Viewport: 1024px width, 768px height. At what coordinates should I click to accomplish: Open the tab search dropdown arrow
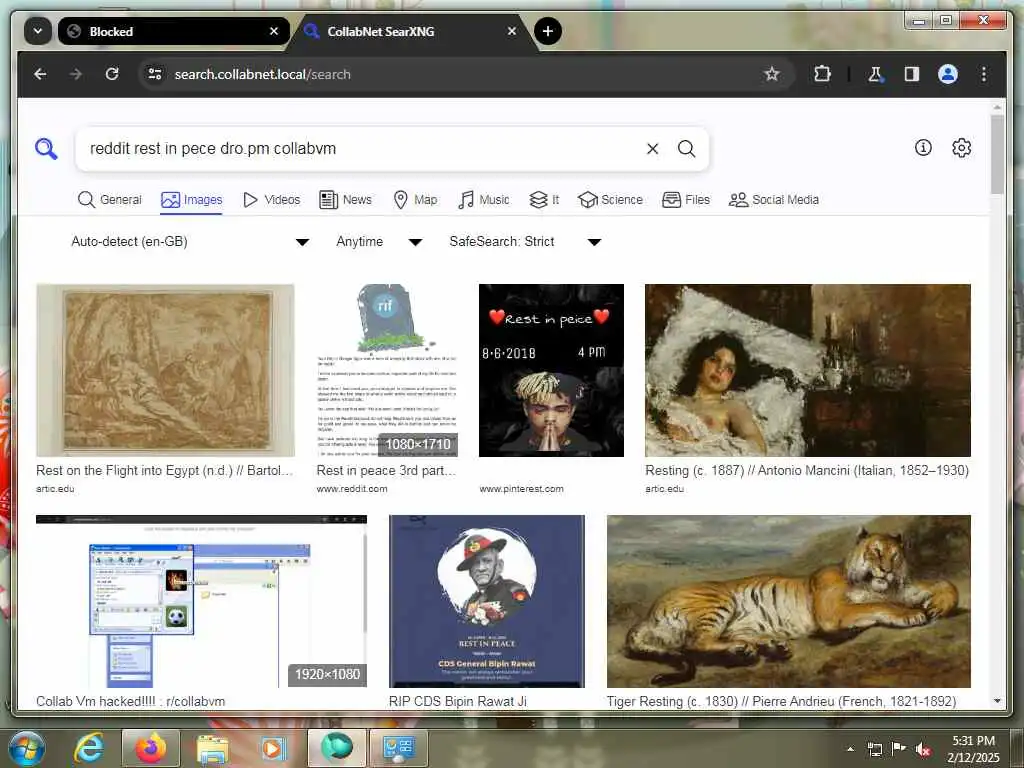[x=38, y=31]
